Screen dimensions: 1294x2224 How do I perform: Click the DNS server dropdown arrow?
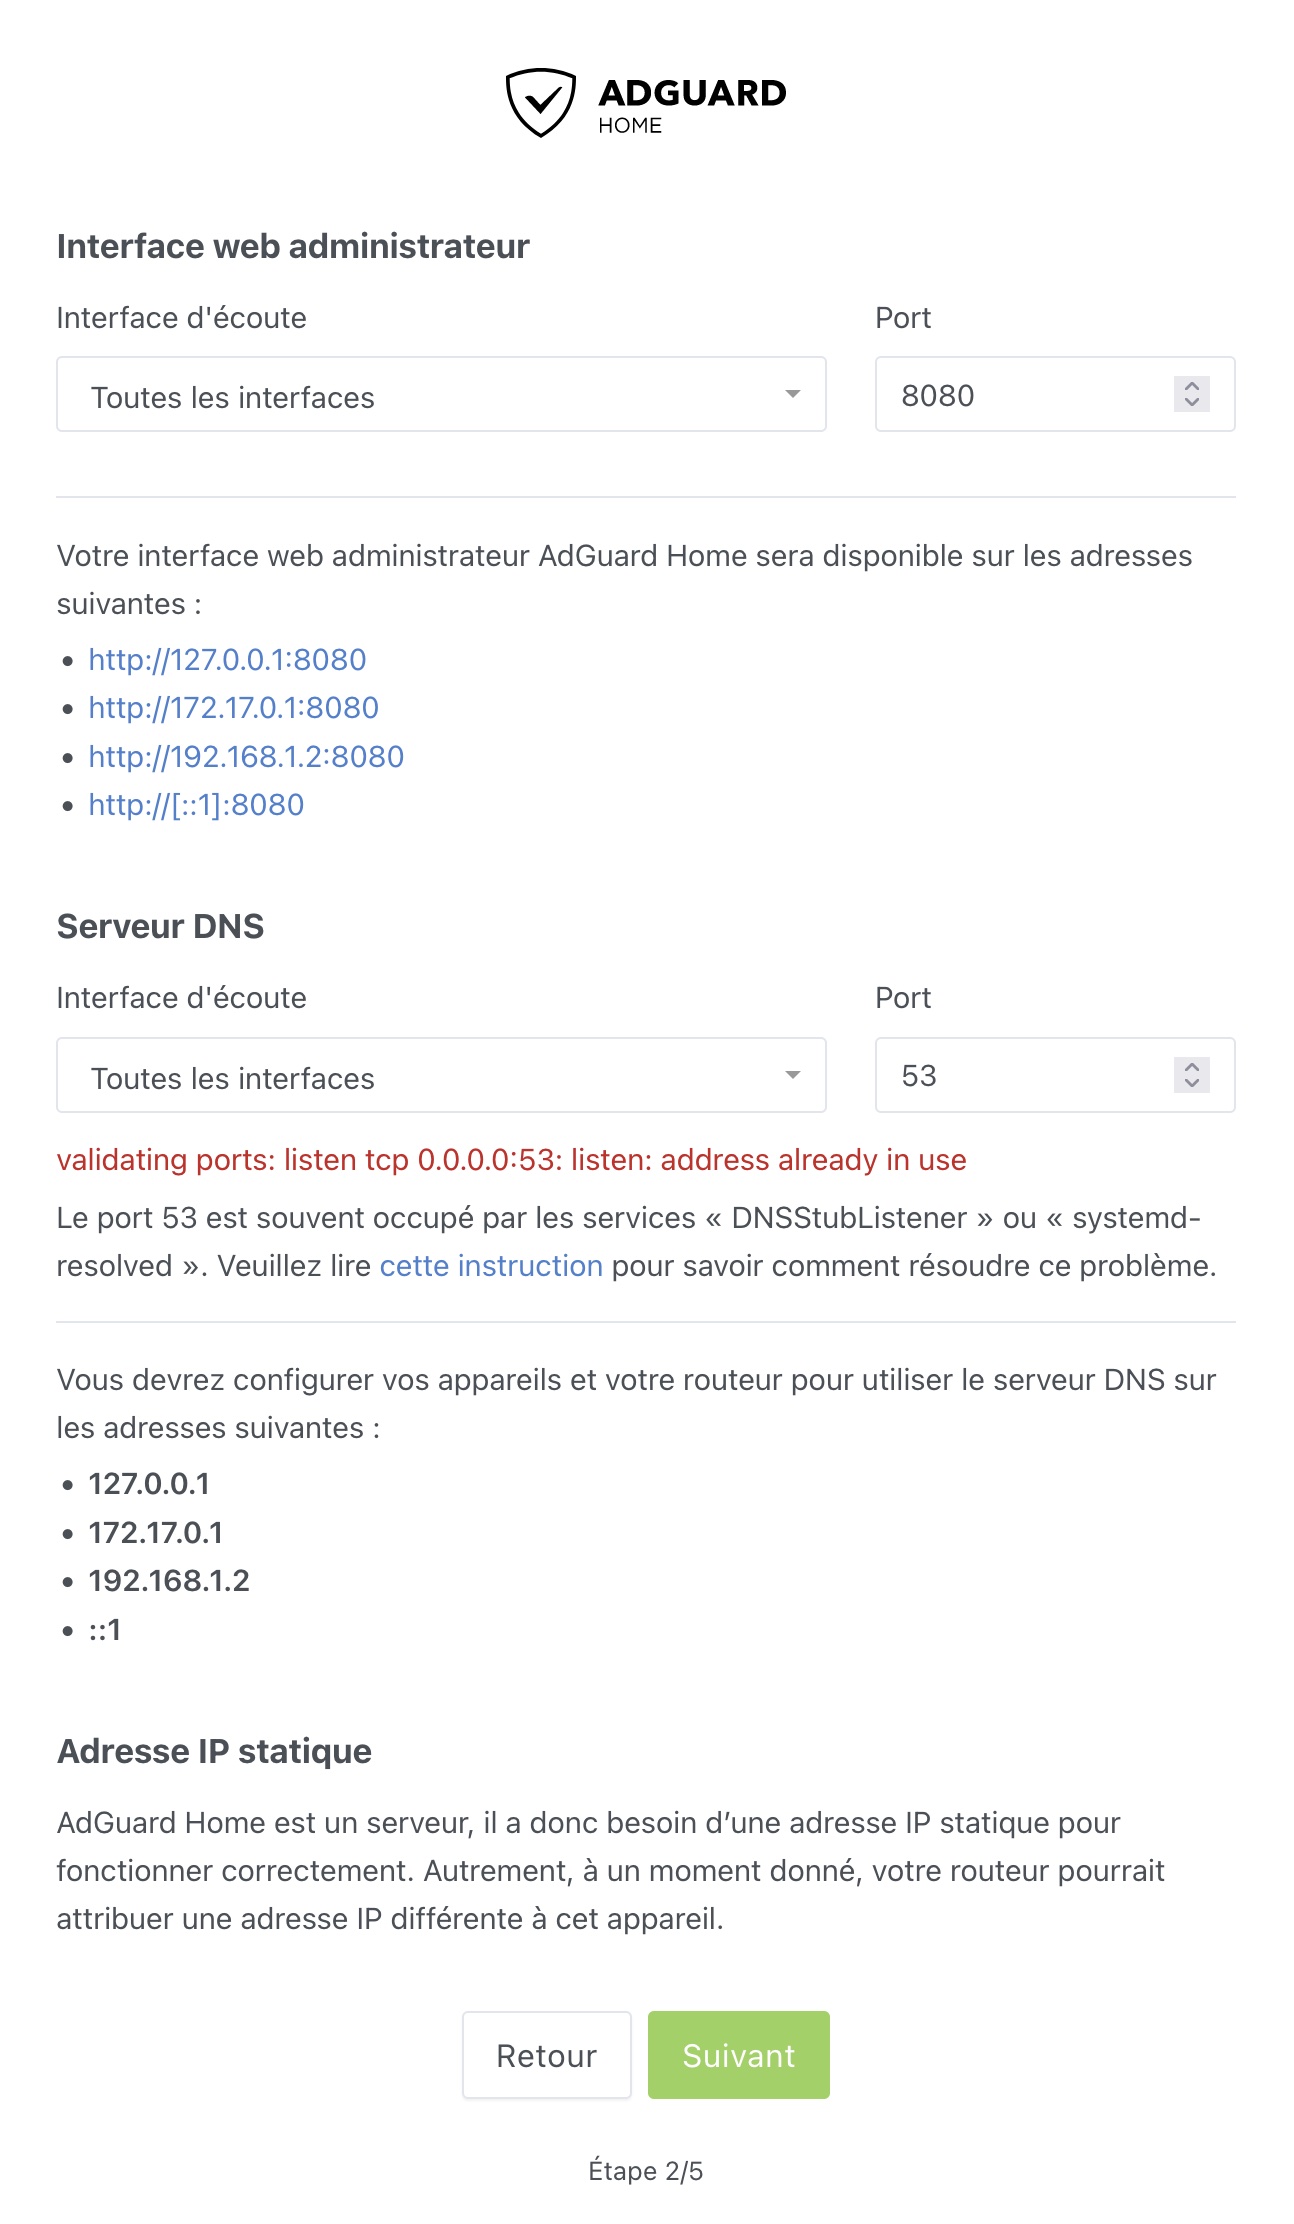coord(792,1075)
